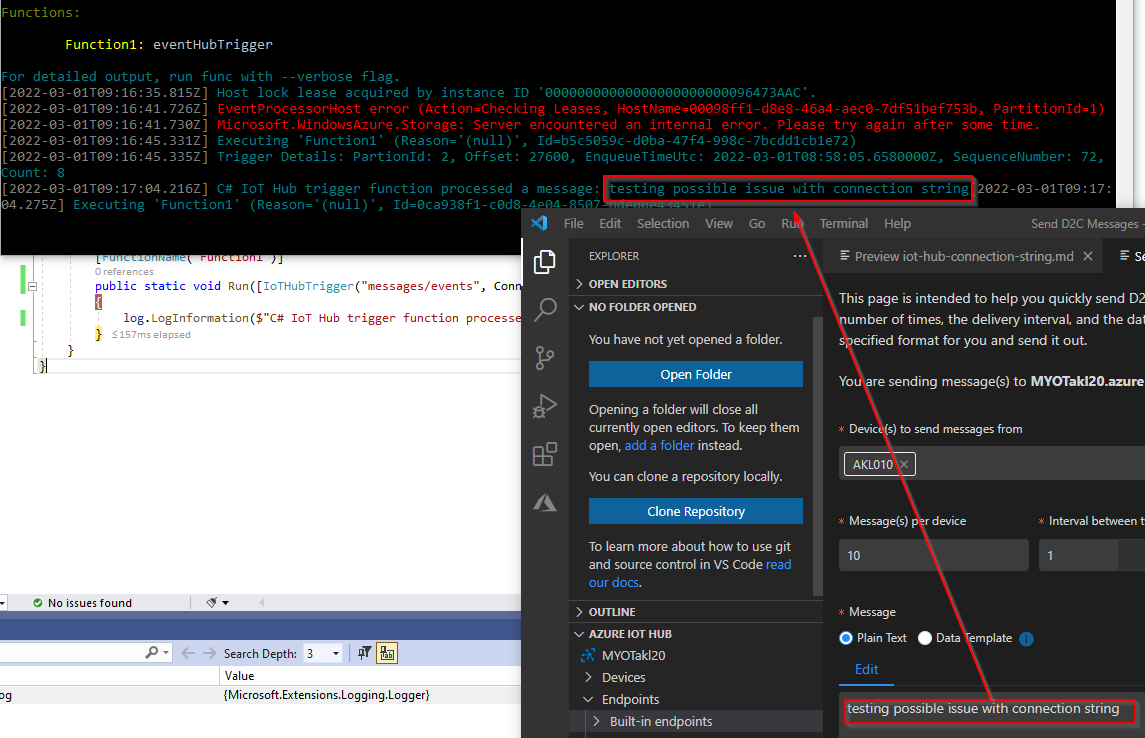This screenshot has width=1145, height=738.
Task: Click the Message(s) per device field
Action: (933, 556)
